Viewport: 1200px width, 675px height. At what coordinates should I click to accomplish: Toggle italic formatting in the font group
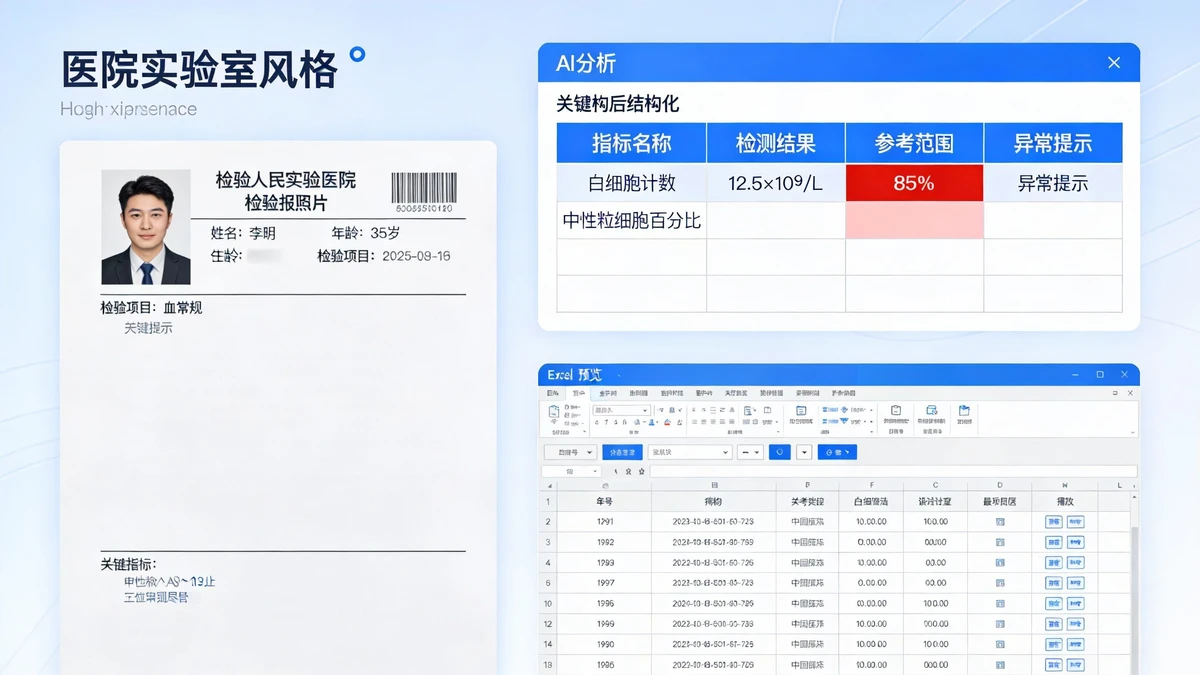(606, 422)
